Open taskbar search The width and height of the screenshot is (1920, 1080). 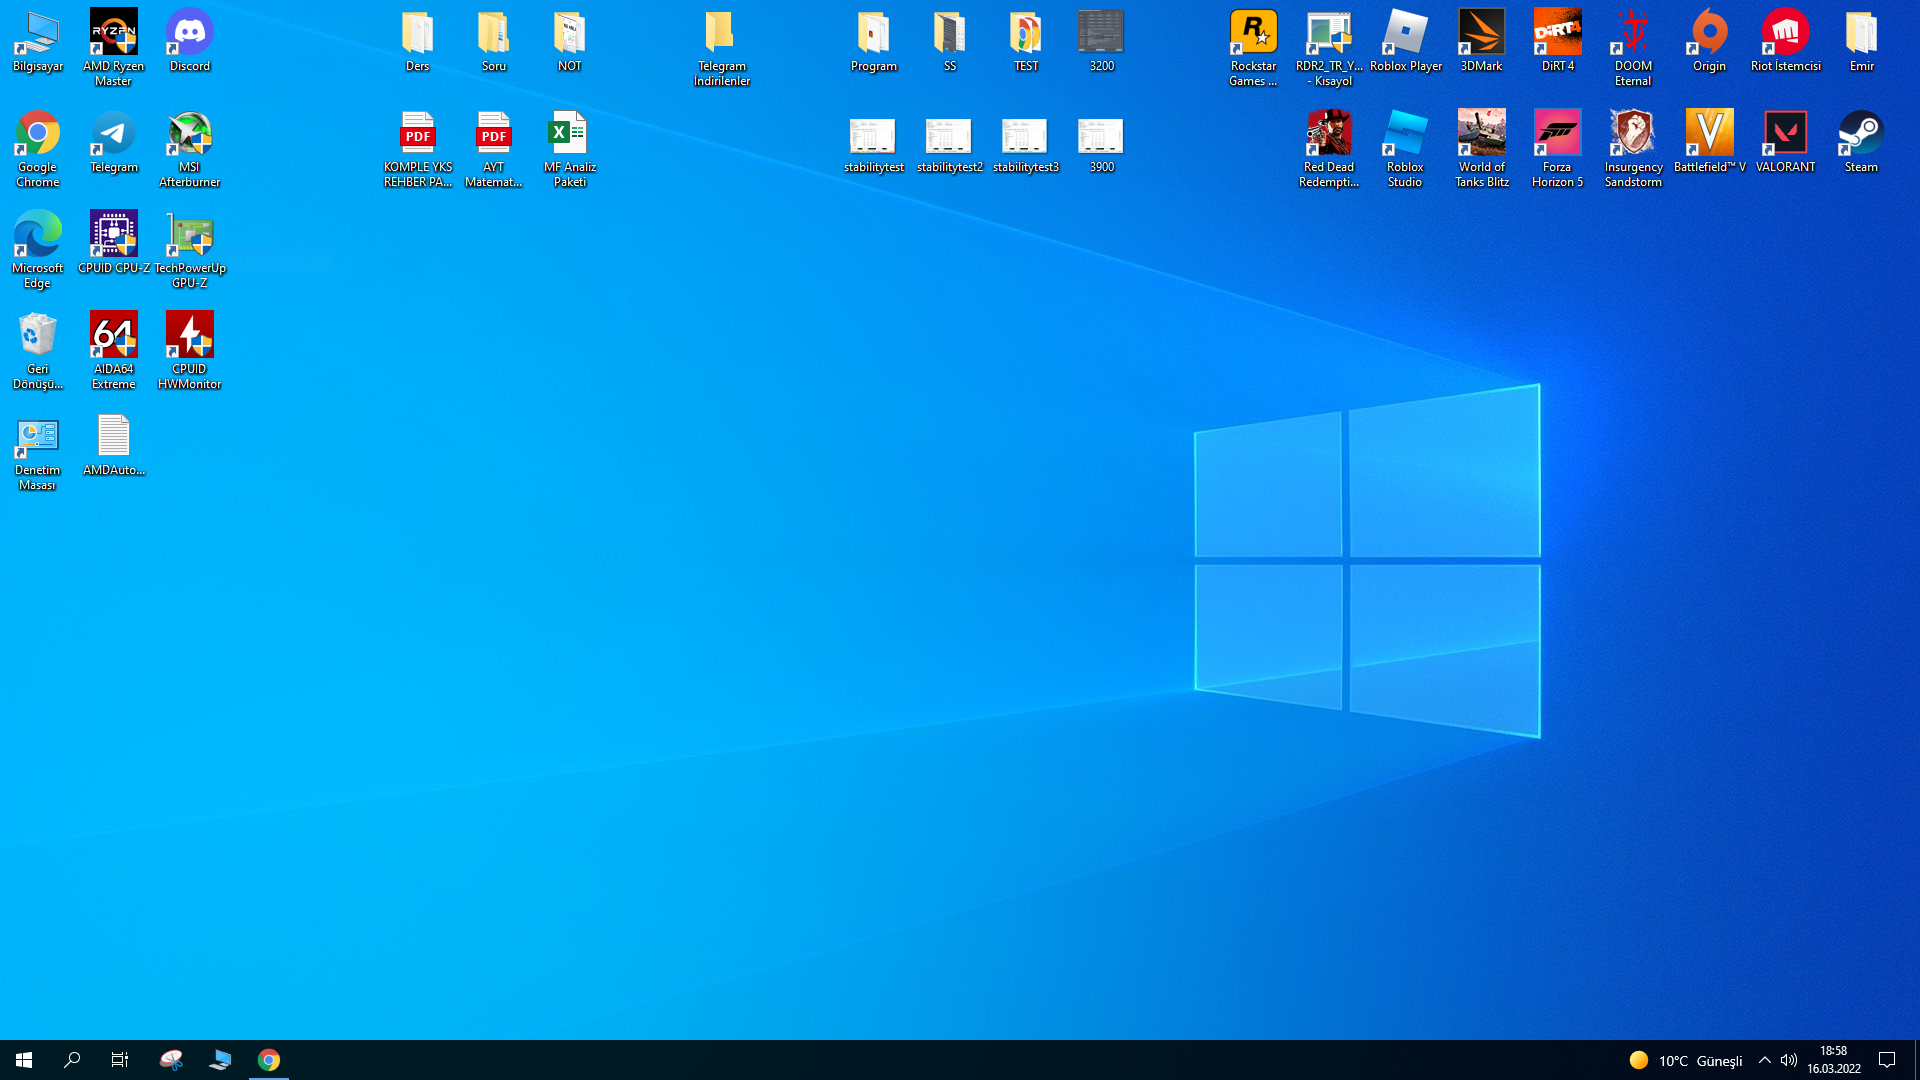pyautogui.click(x=72, y=1060)
